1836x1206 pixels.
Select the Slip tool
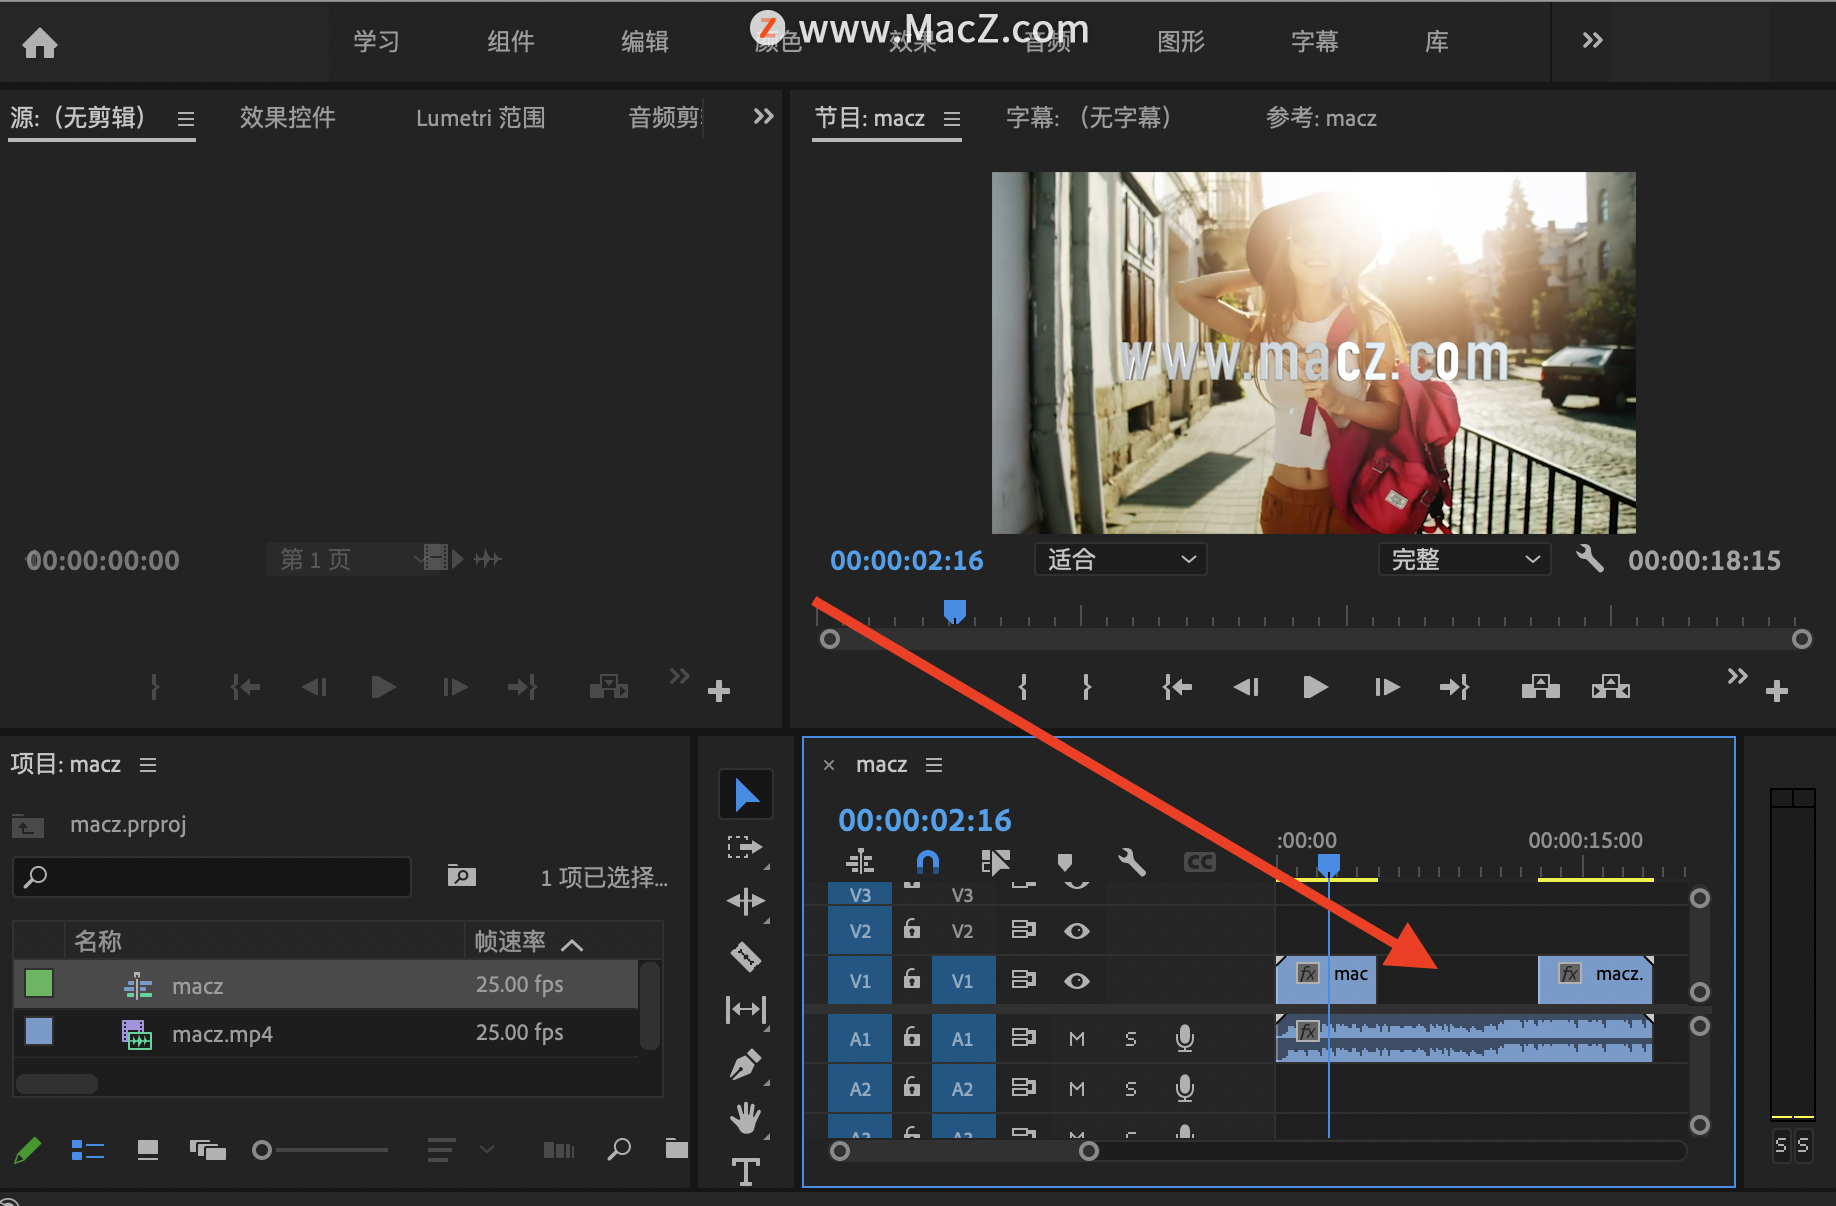pyautogui.click(x=746, y=1010)
